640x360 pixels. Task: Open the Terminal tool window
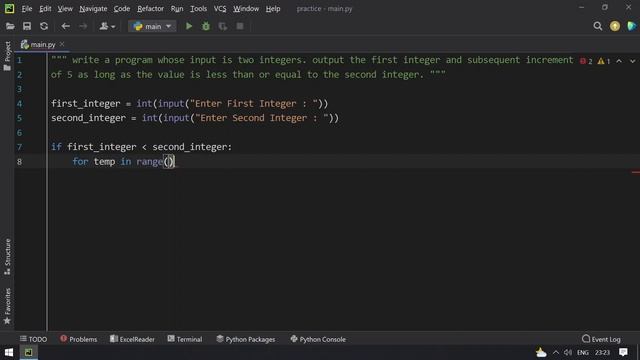point(184,339)
